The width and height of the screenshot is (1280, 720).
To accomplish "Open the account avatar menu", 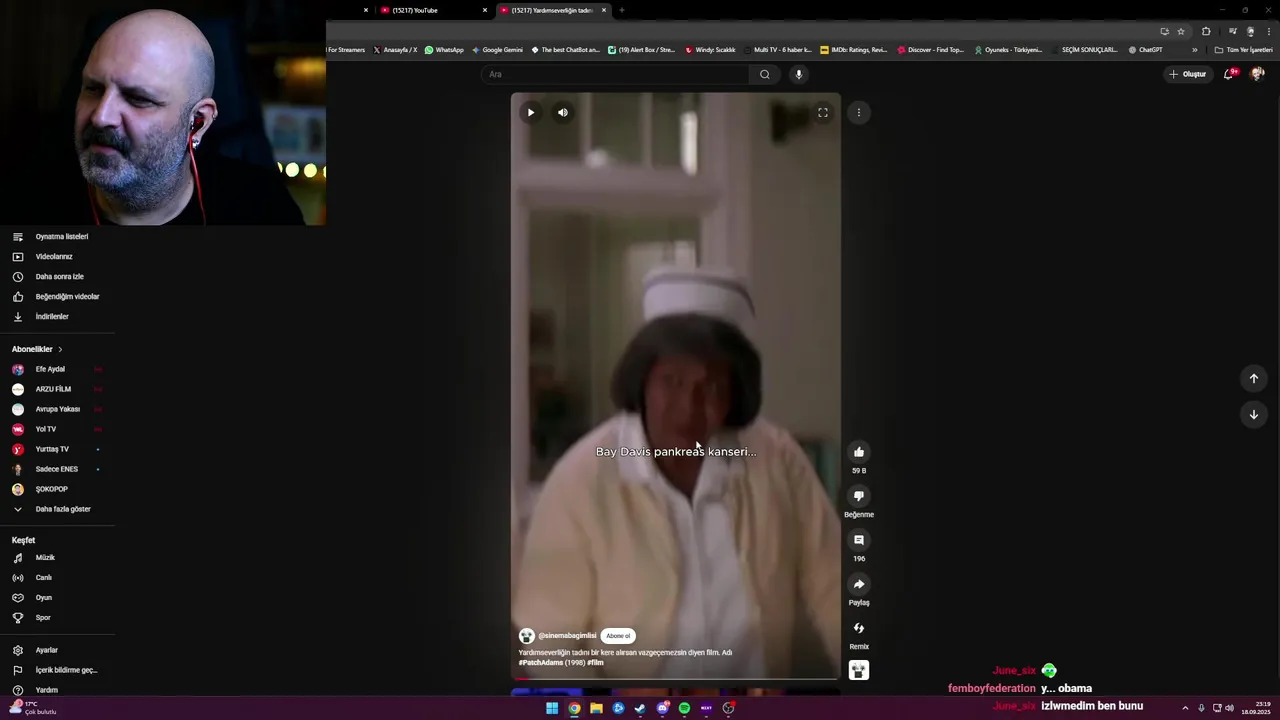I will 1258,74.
